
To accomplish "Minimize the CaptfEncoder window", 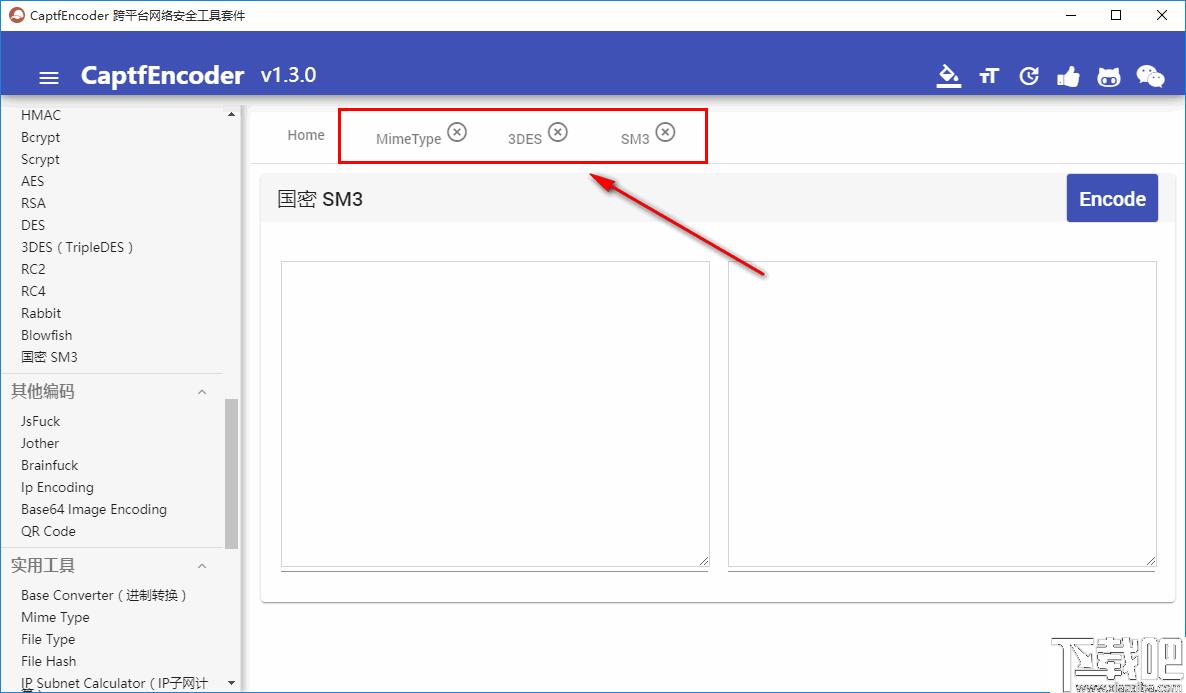I will click(x=1071, y=15).
